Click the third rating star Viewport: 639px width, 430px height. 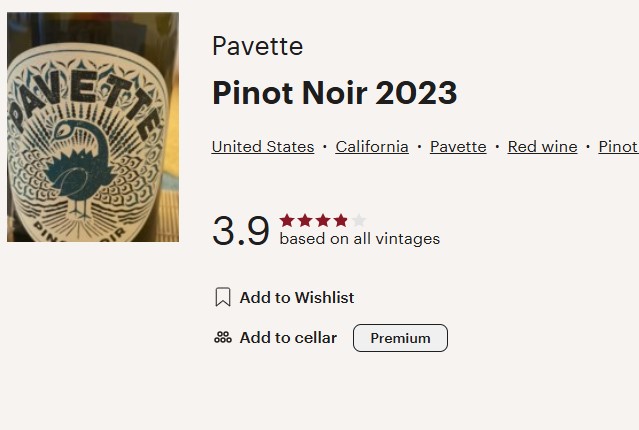click(x=323, y=220)
